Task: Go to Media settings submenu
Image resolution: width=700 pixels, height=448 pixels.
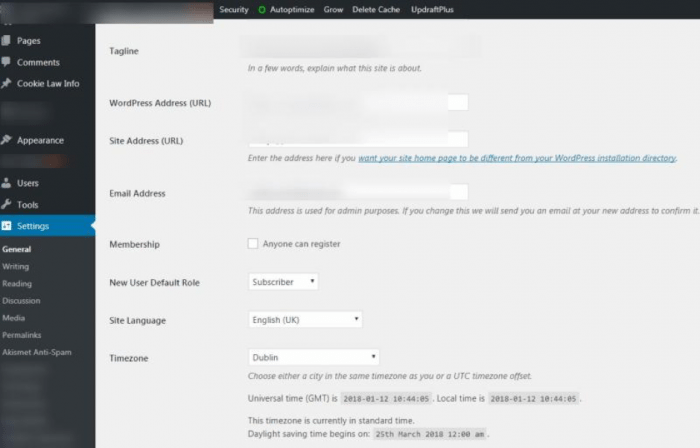Action: (x=13, y=318)
